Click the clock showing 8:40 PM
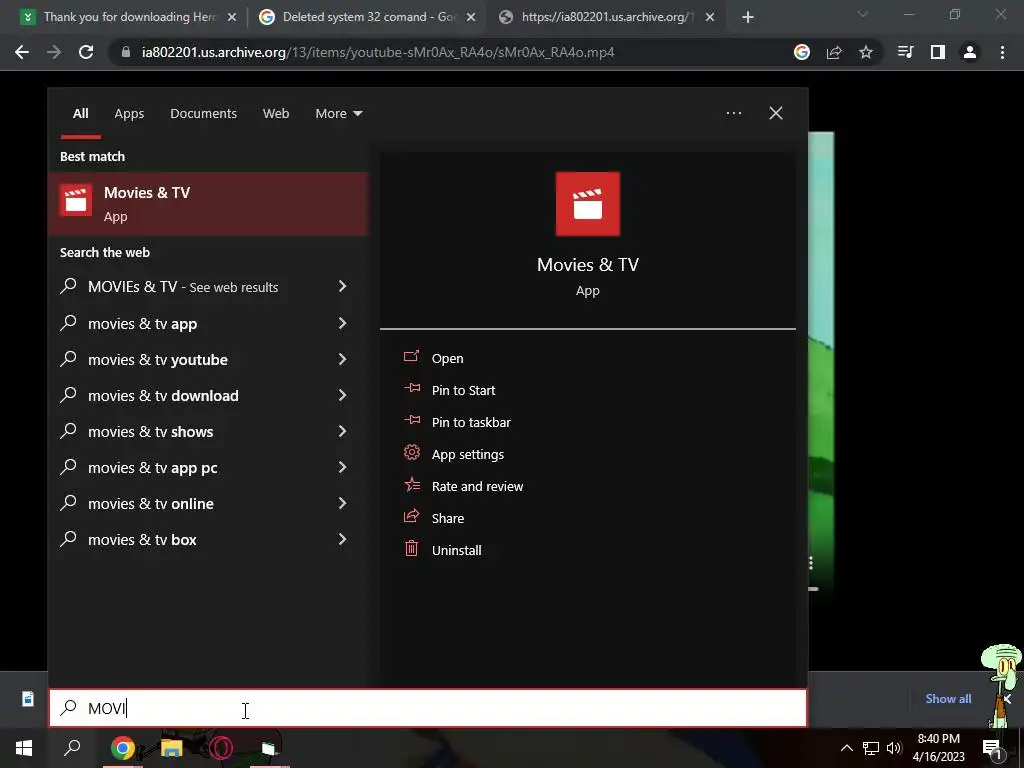This screenshot has height=768, width=1024. click(938, 739)
